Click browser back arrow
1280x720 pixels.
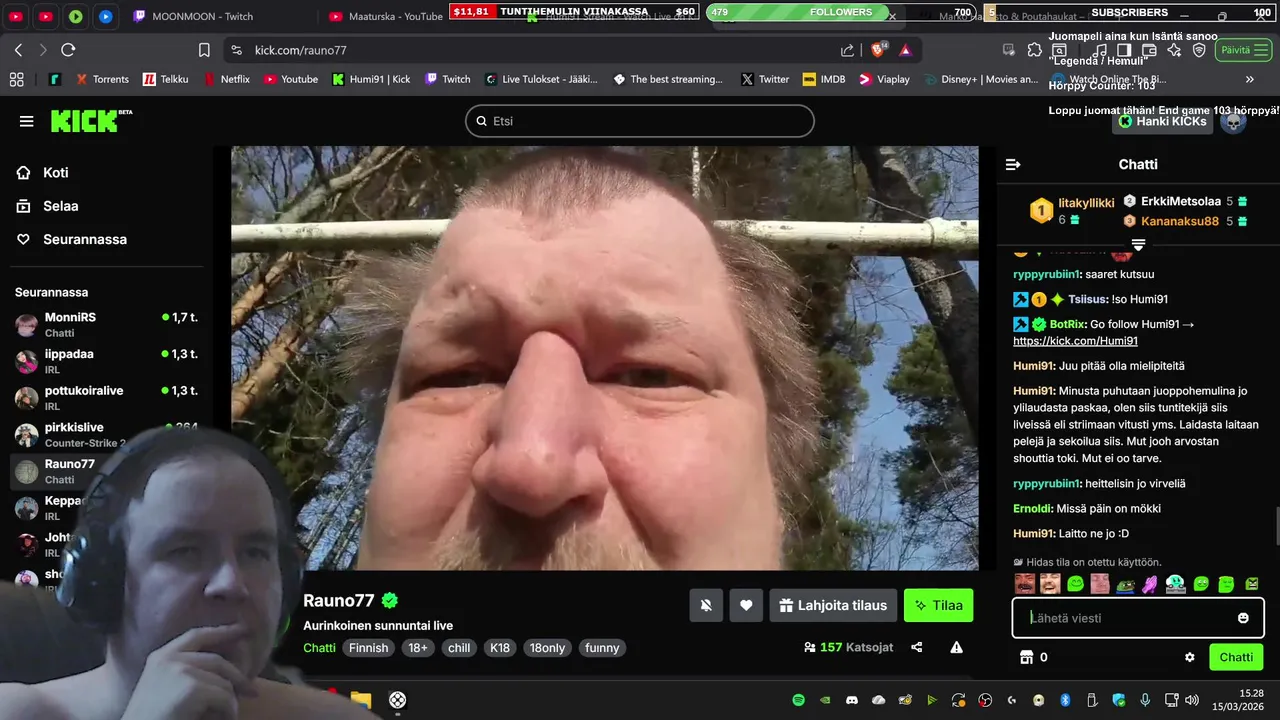click(18, 50)
